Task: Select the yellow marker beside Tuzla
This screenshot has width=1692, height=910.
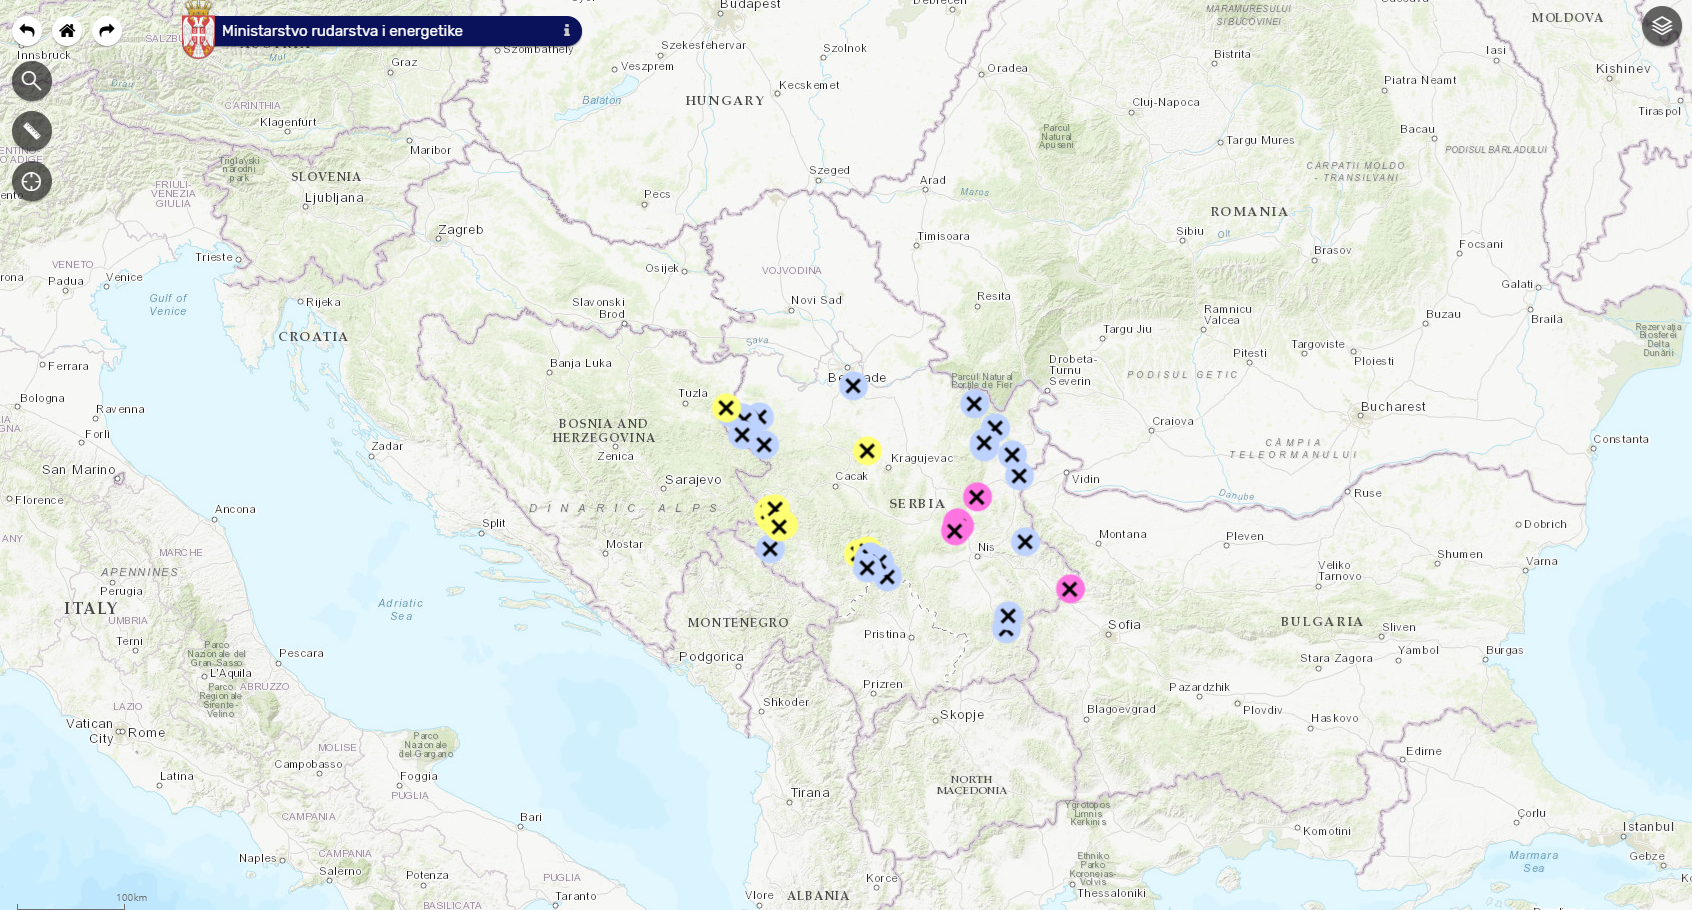Action: click(726, 408)
